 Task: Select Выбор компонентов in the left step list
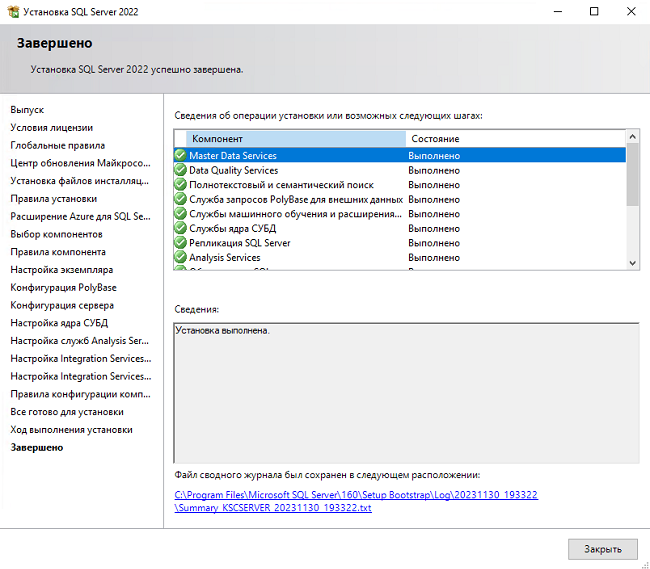(x=56, y=234)
